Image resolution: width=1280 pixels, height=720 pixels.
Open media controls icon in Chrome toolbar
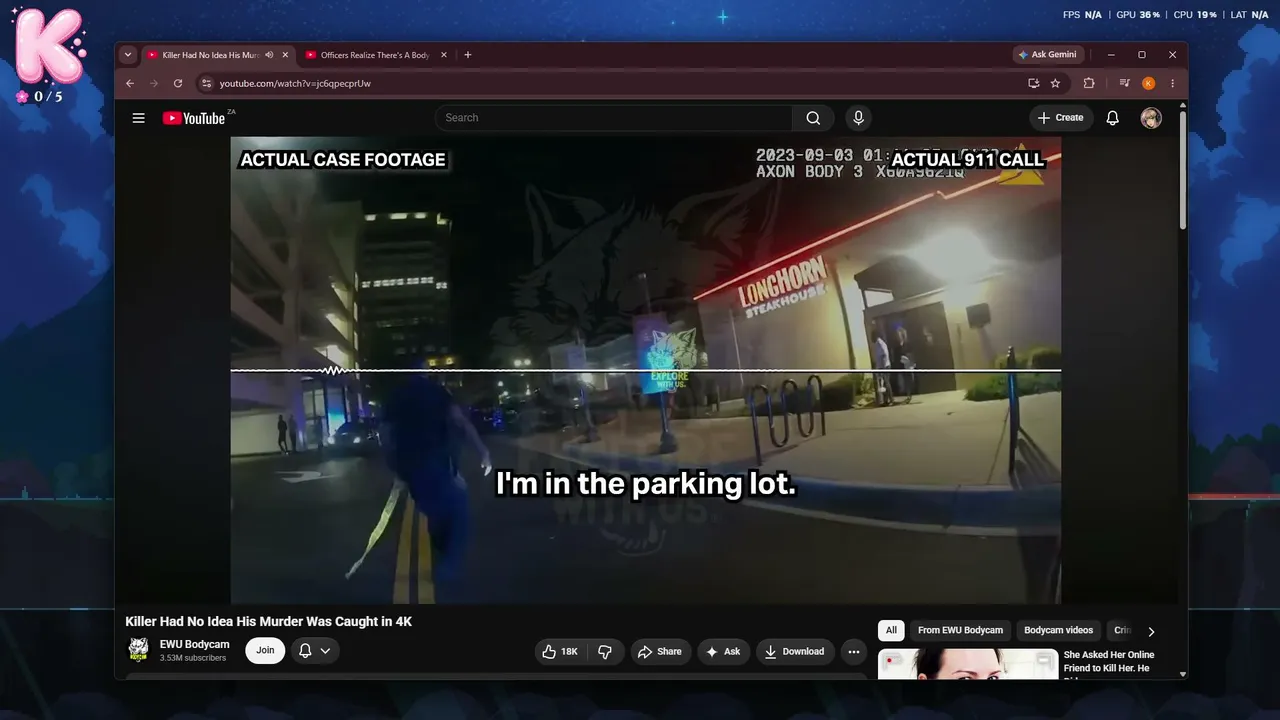(1125, 84)
